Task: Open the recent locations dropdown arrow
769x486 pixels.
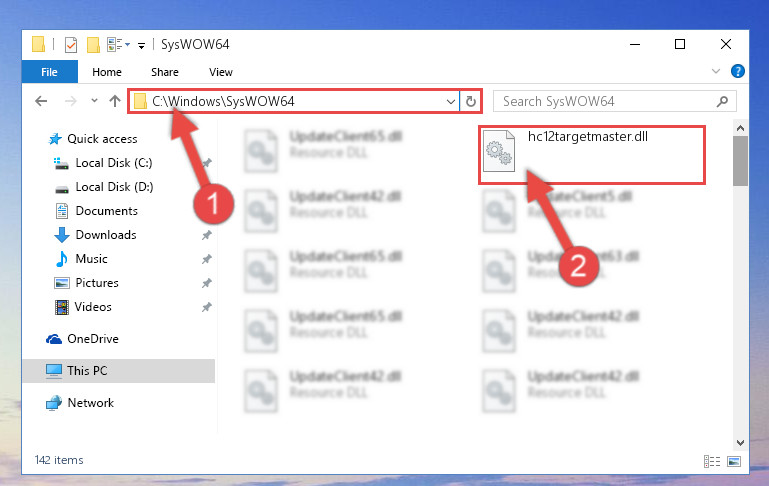Action: [x=94, y=101]
